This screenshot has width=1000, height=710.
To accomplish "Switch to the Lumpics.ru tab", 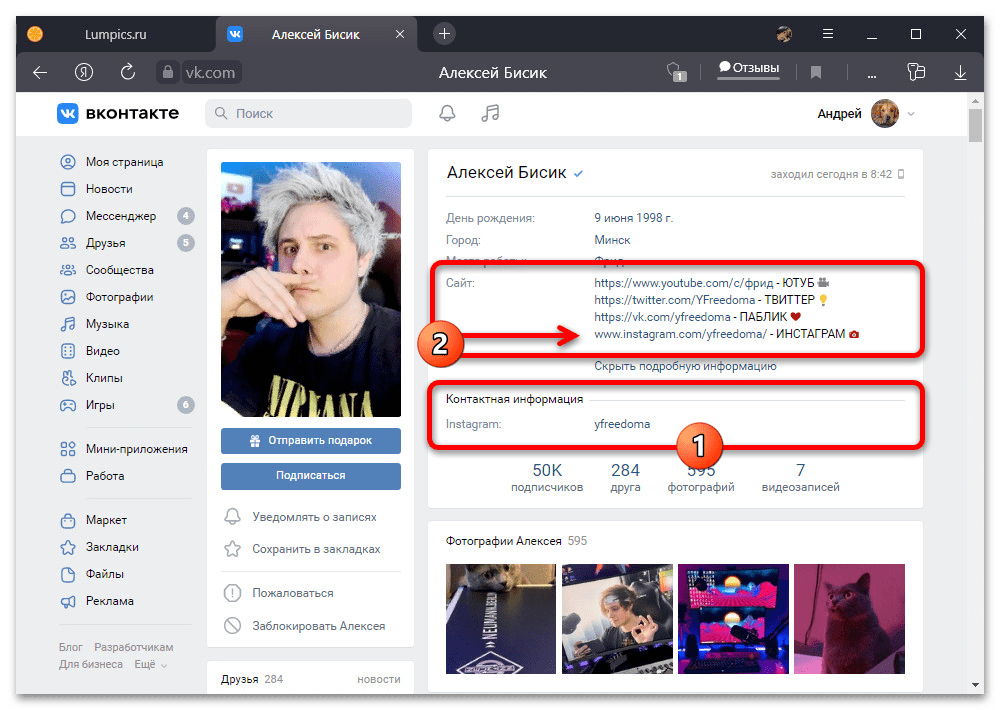I will tap(115, 34).
